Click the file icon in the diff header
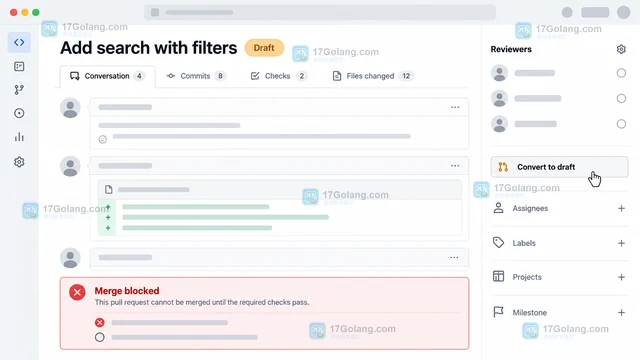The image size is (640, 360). pos(109,189)
